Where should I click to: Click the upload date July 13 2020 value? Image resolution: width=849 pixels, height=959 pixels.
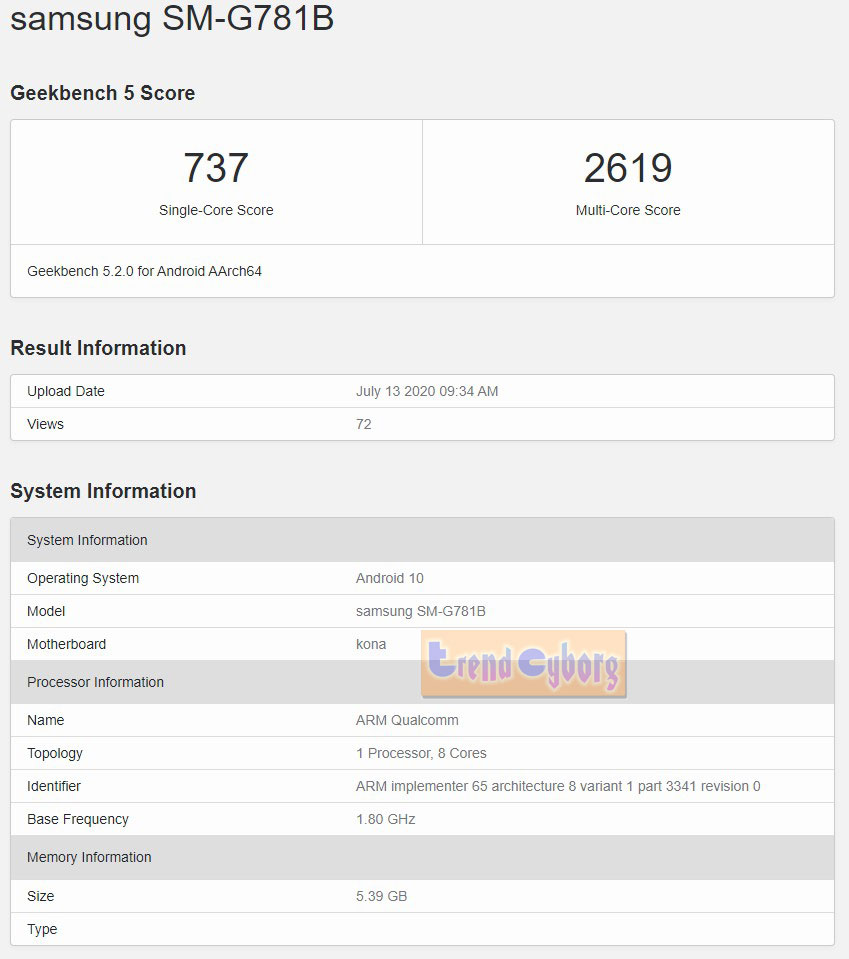427,391
